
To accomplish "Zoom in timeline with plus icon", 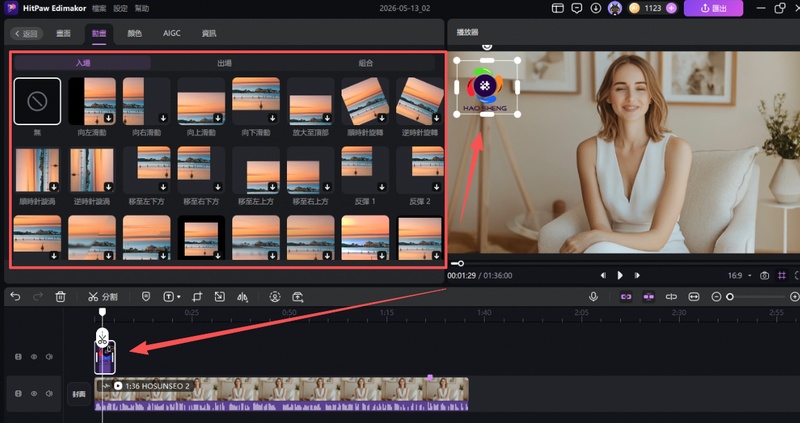I will point(794,296).
